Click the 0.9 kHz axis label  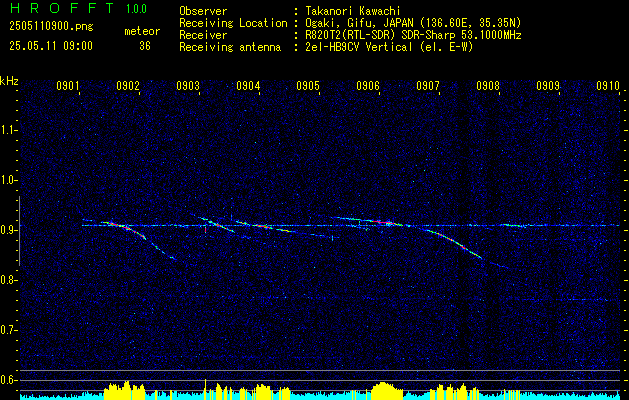pos(8,230)
